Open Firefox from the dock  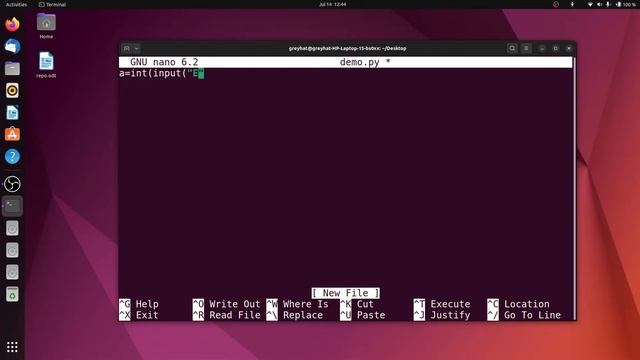pos(12,24)
